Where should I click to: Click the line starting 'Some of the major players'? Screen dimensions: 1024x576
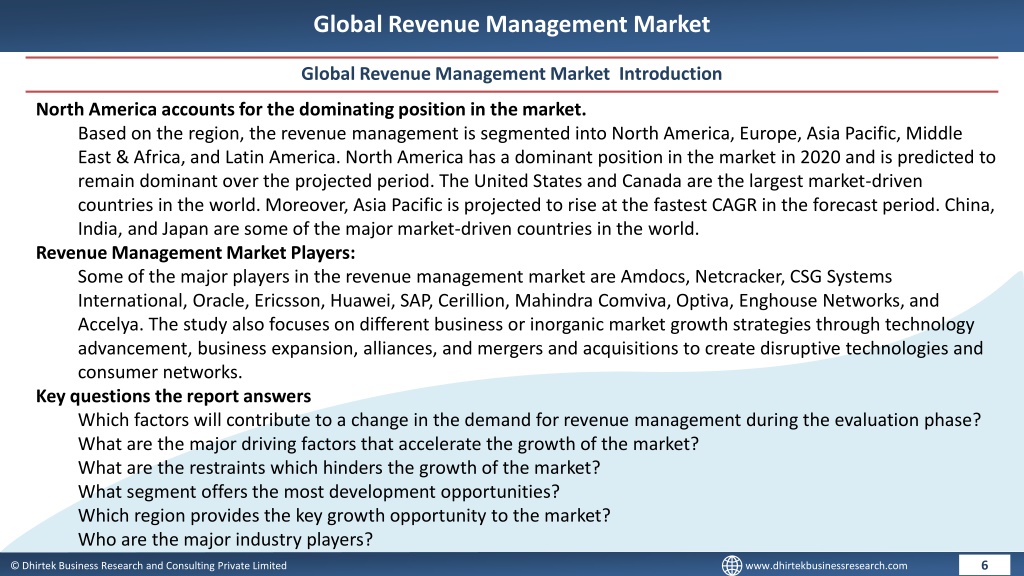[485, 277]
